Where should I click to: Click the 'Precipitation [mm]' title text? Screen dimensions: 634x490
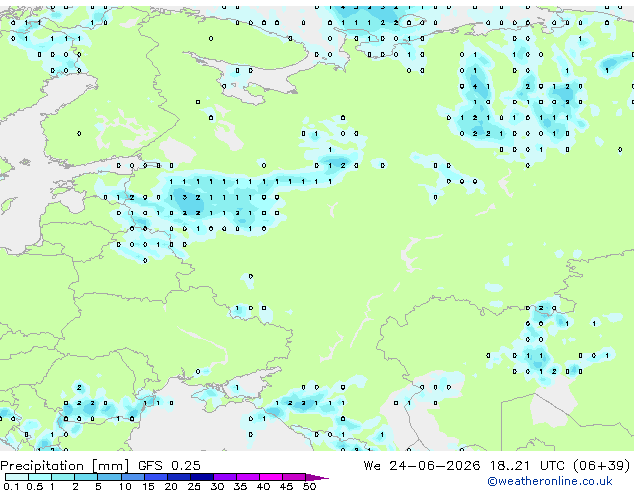pos(65,466)
